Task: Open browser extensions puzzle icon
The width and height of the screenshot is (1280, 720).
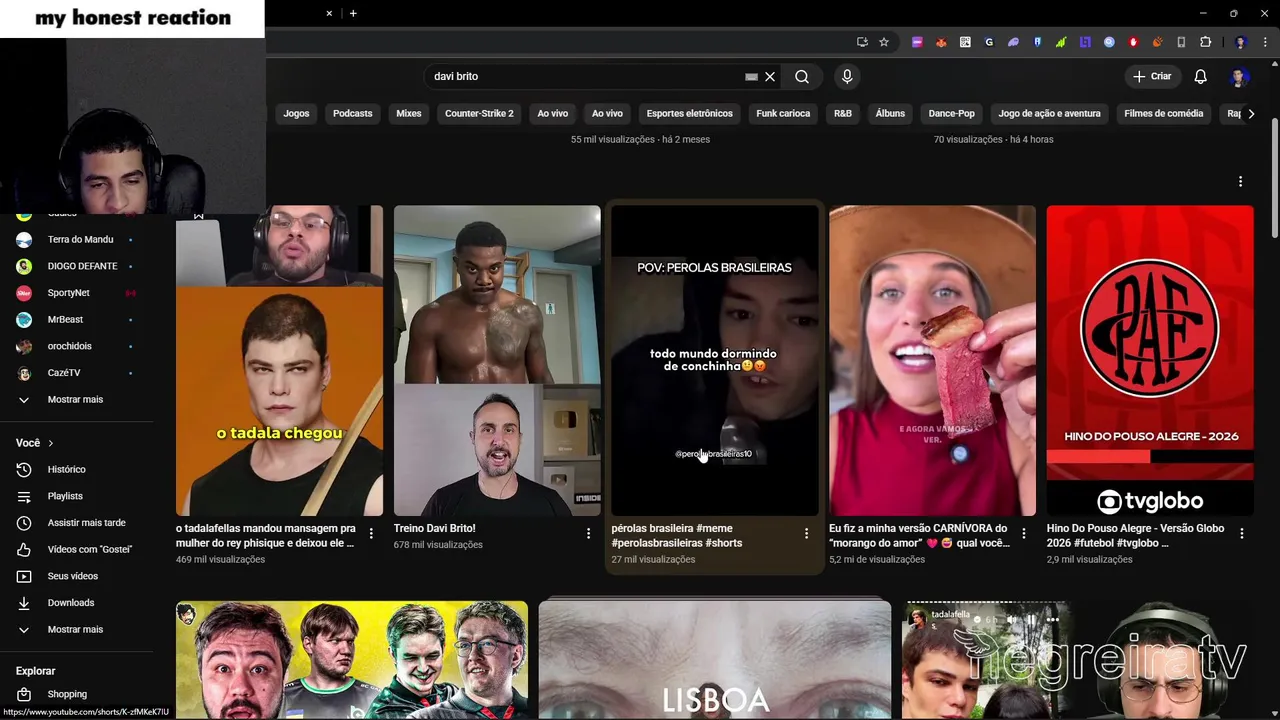Action: click(1205, 42)
